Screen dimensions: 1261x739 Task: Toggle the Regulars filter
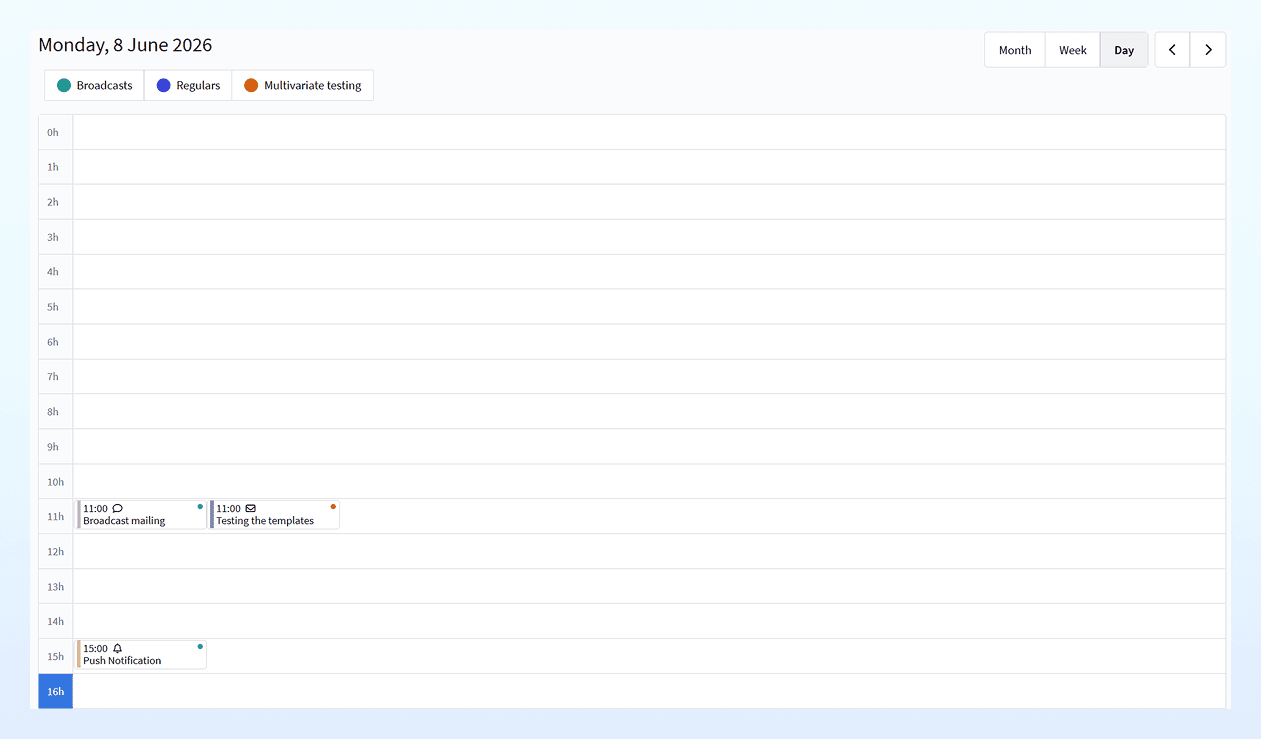188,85
